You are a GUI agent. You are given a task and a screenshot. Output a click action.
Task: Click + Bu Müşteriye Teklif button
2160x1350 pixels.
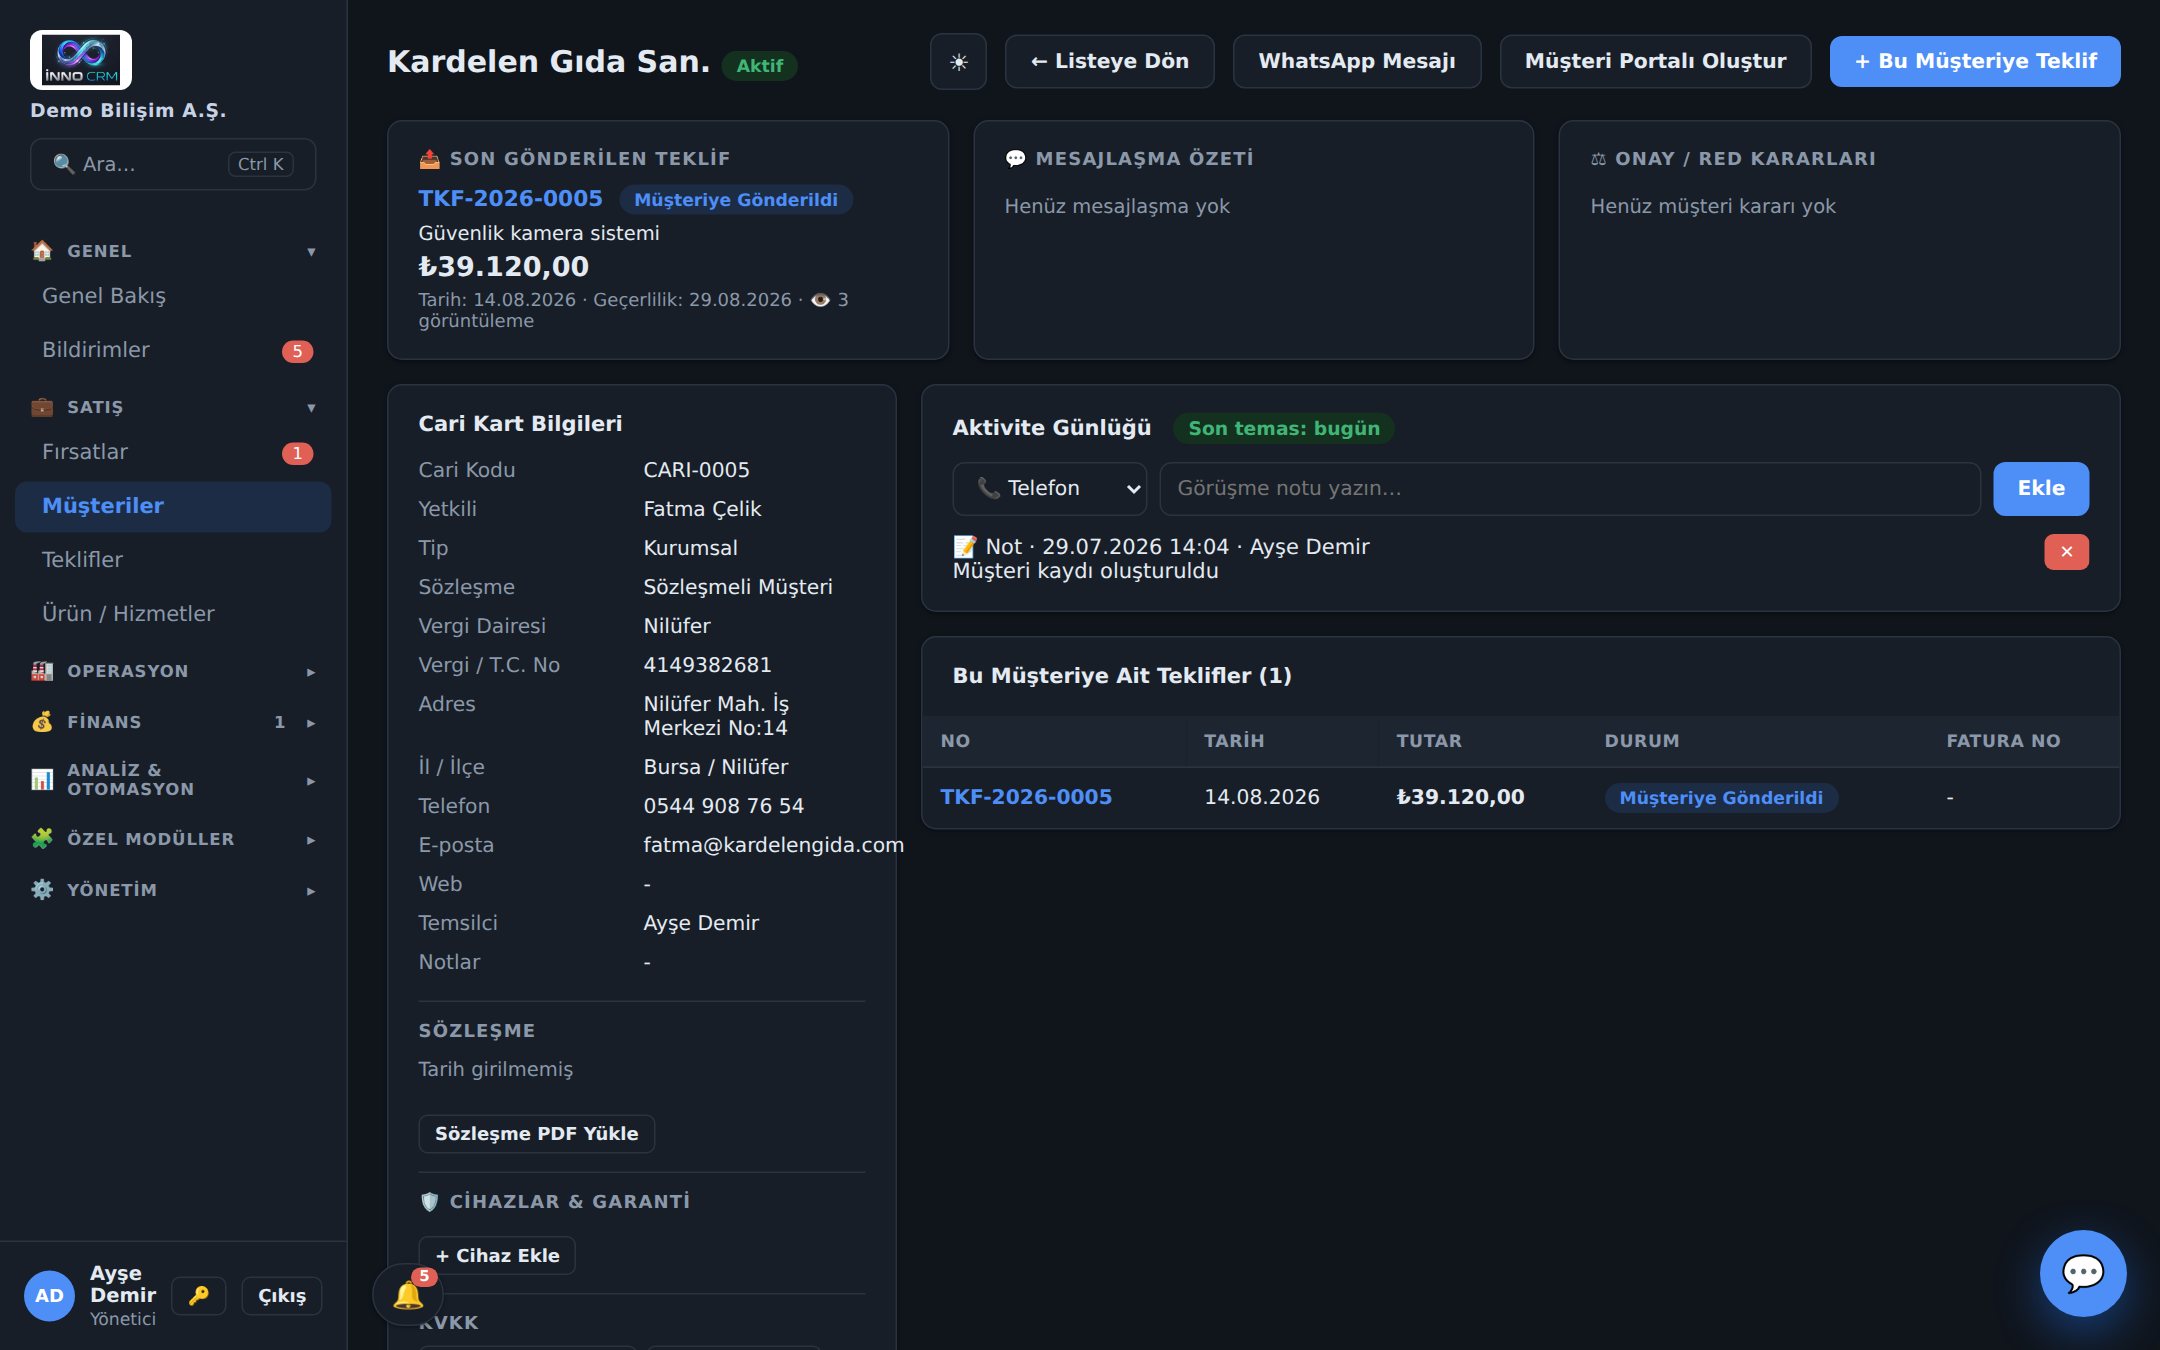(x=1975, y=62)
